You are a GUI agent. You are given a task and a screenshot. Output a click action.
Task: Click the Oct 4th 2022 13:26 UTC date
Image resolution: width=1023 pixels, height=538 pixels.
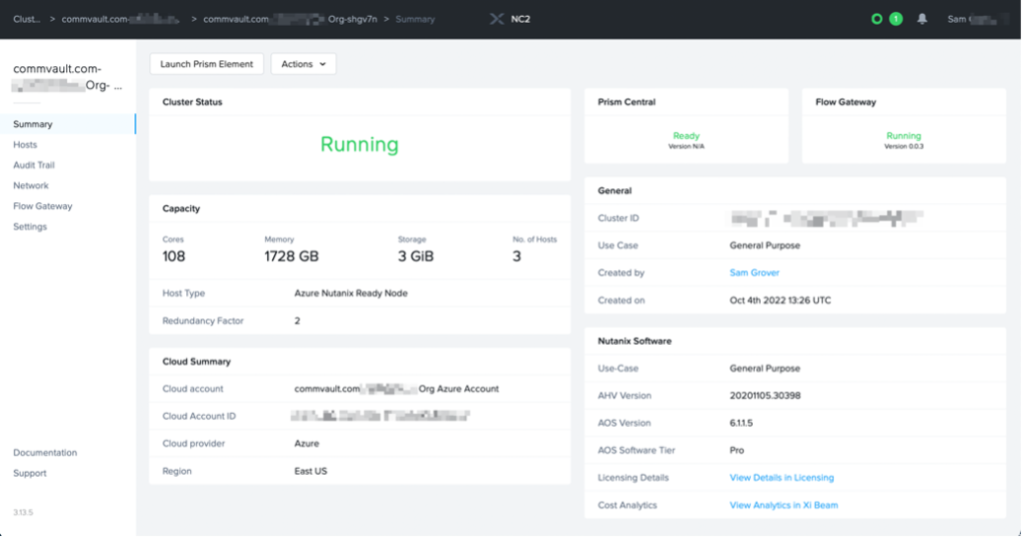pyautogui.click(x=780, y=301)
